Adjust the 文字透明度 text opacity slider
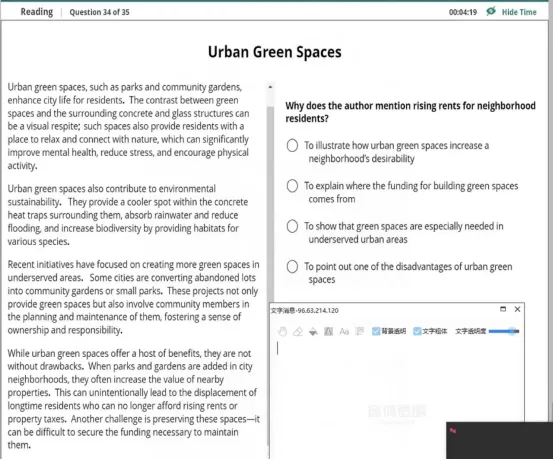Viewport: 553px width, 459px height. [x=504, y=331]
